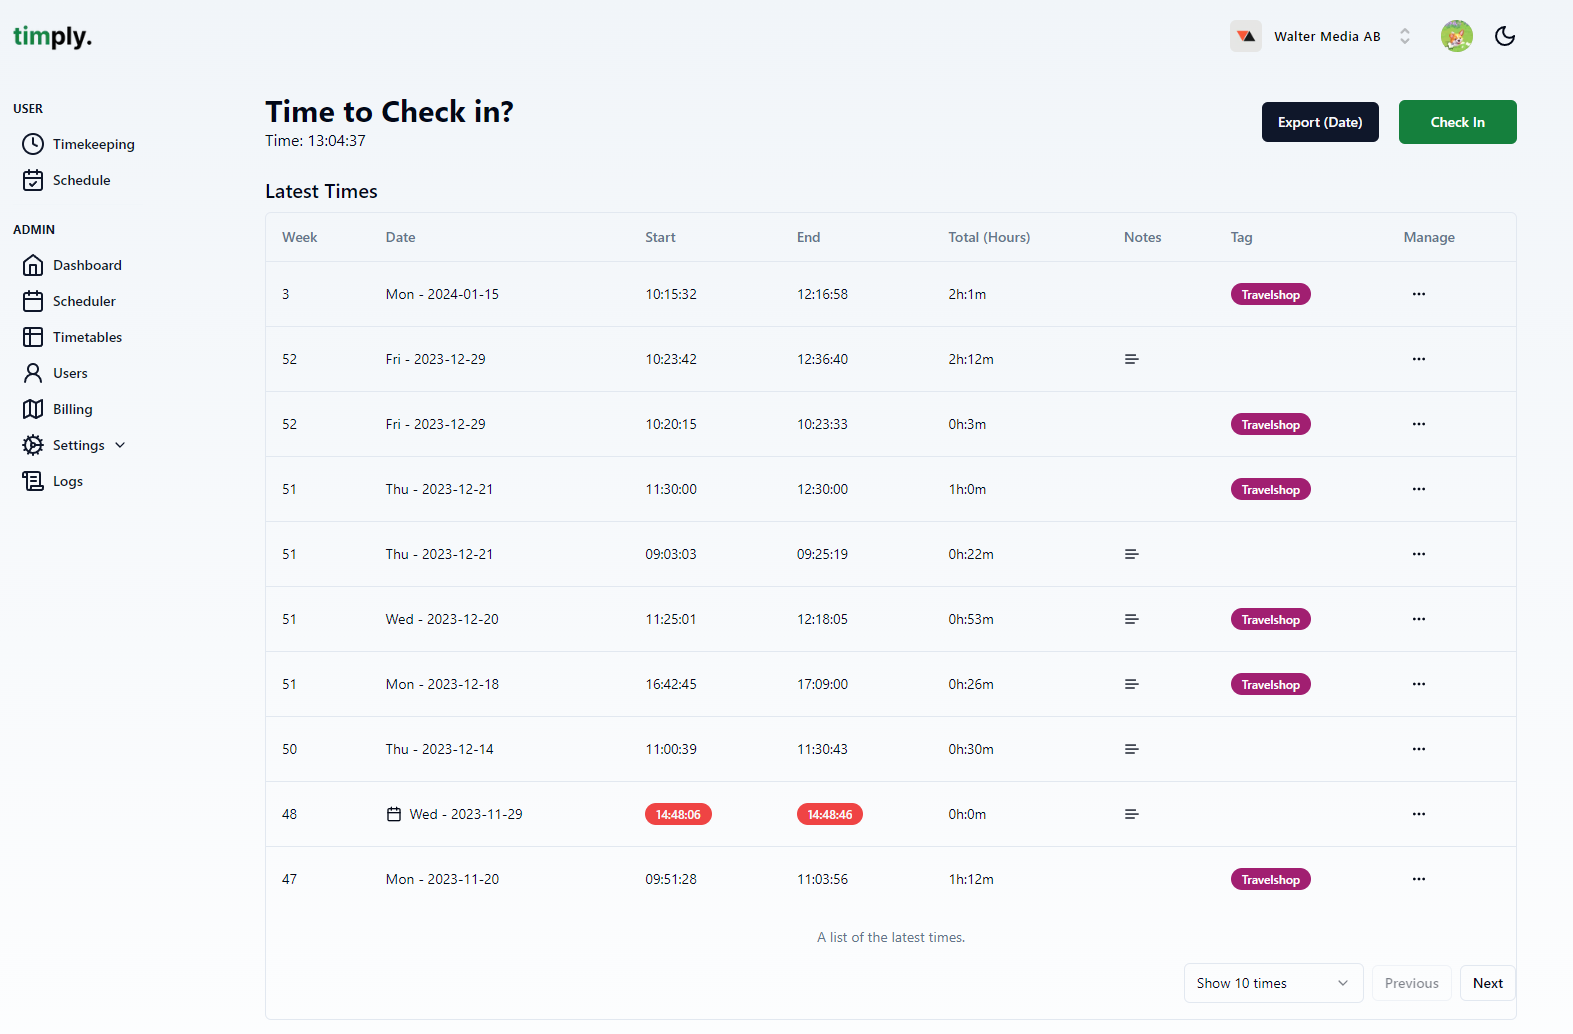
Task: Open manage menu for Mon 2024-01-15 row
Action: coord(1419,294)
